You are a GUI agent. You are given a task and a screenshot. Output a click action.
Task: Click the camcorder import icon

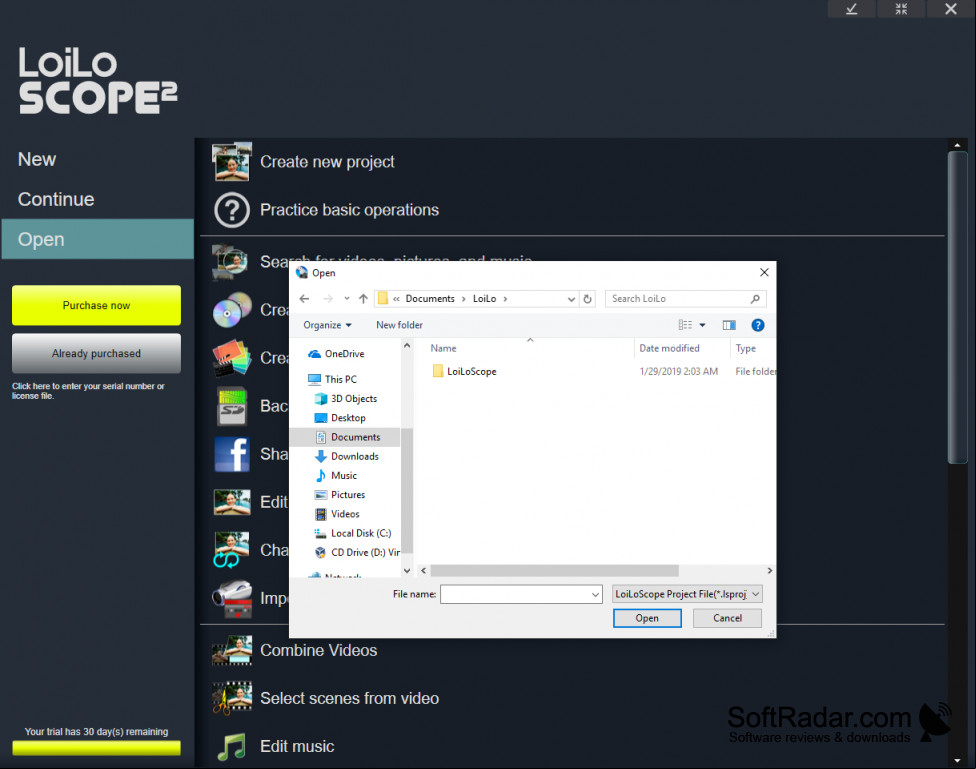(232, 598)
